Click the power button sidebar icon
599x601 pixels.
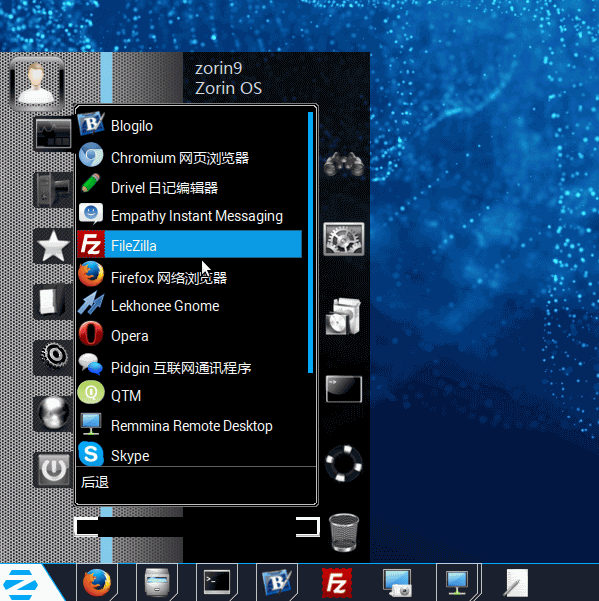coord(54,469)
